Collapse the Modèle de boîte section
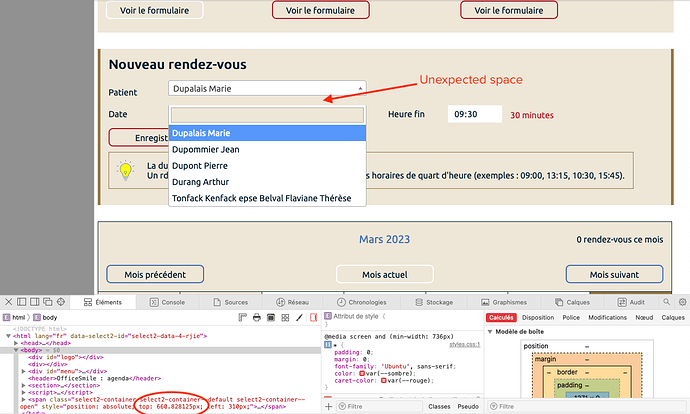Screen dimensions: 690x414 pyautogui.click(x=490, y=332)
